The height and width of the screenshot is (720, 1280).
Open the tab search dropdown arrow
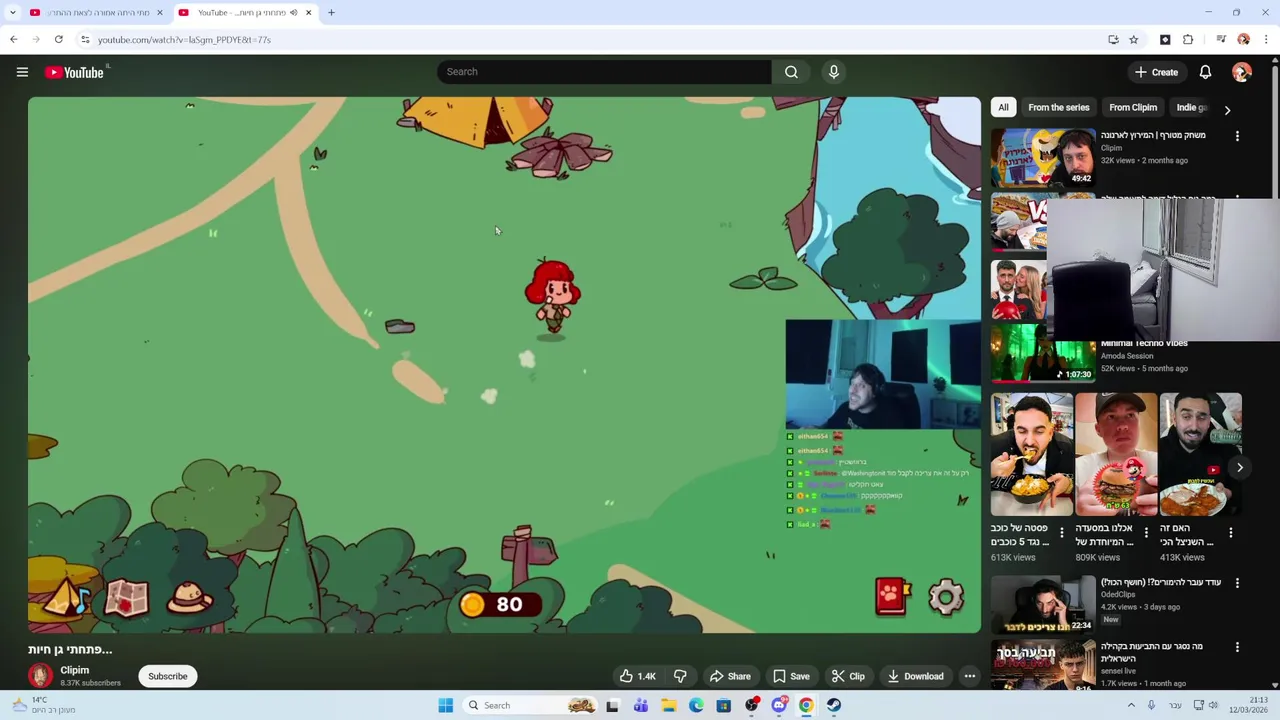click(x=12, y=13)
